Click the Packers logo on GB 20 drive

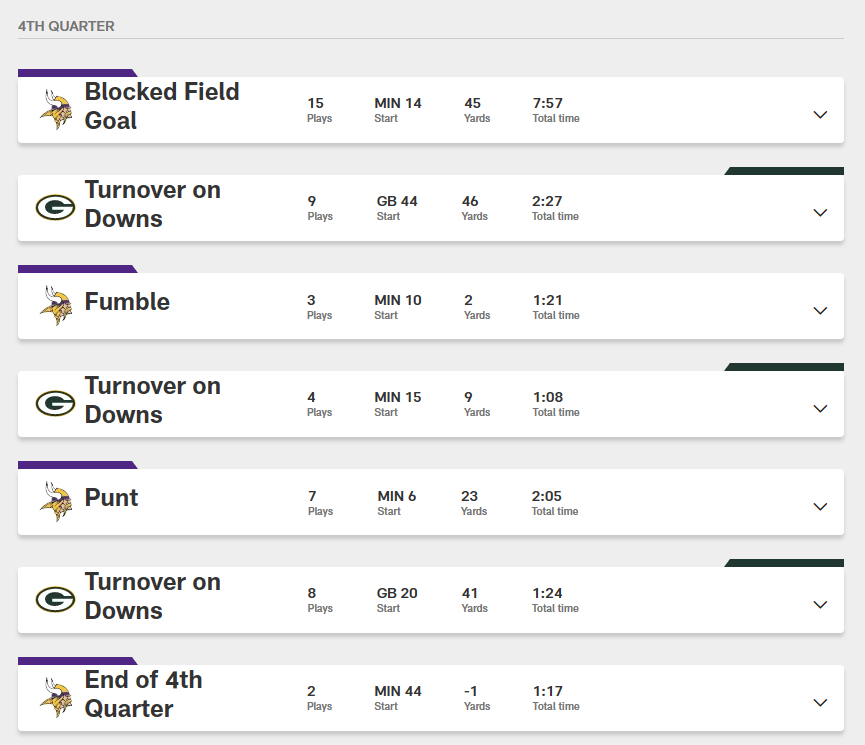55,600
